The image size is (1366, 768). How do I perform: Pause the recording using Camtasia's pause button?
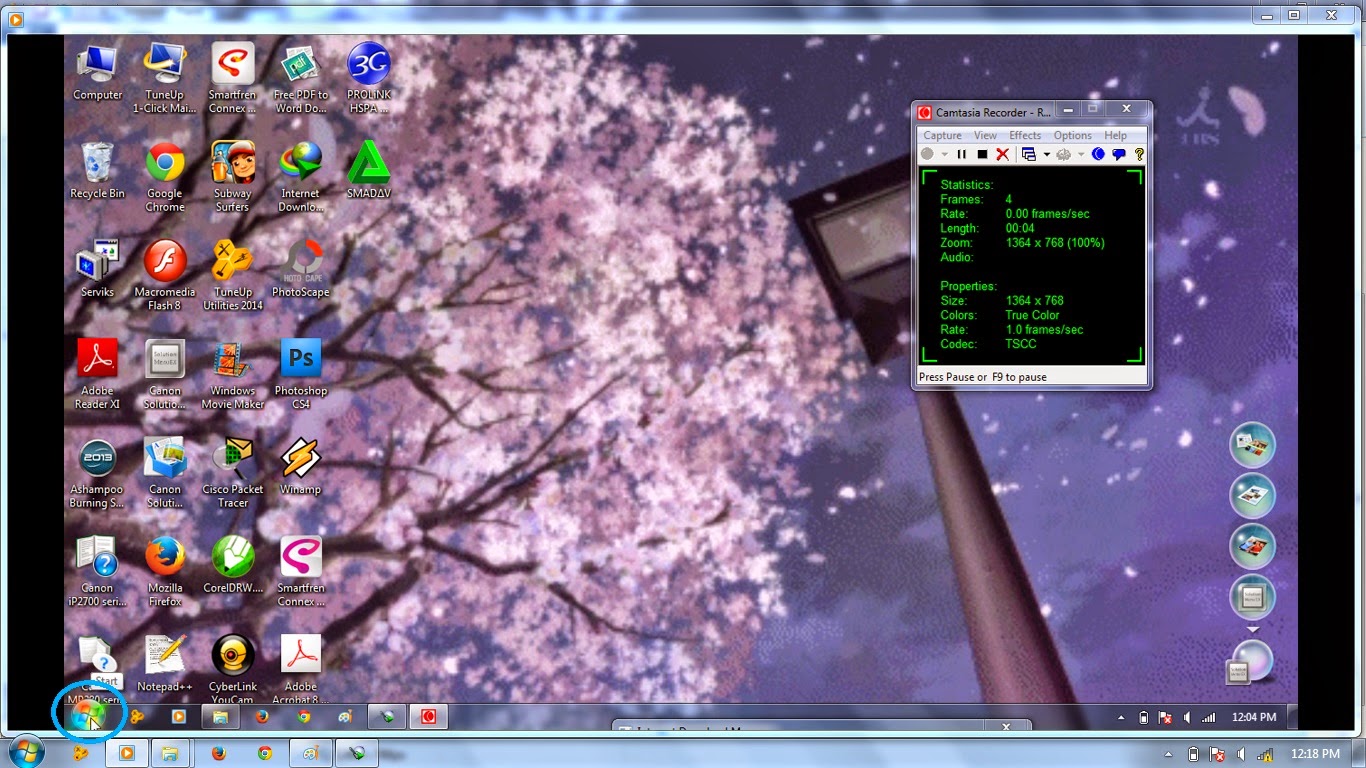[x=962, y=154]
